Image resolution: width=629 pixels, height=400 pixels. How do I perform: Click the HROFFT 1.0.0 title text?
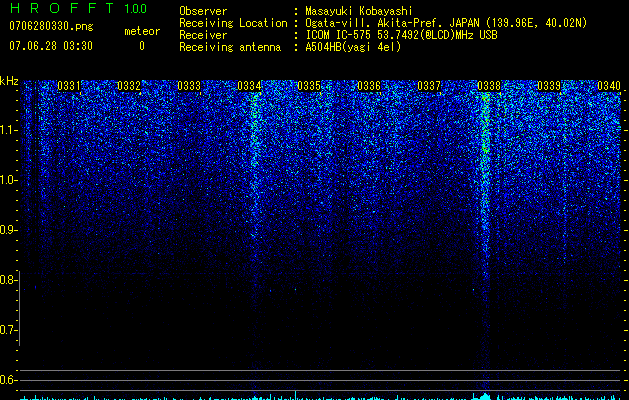pyautogui.click(x=78, y=8)
